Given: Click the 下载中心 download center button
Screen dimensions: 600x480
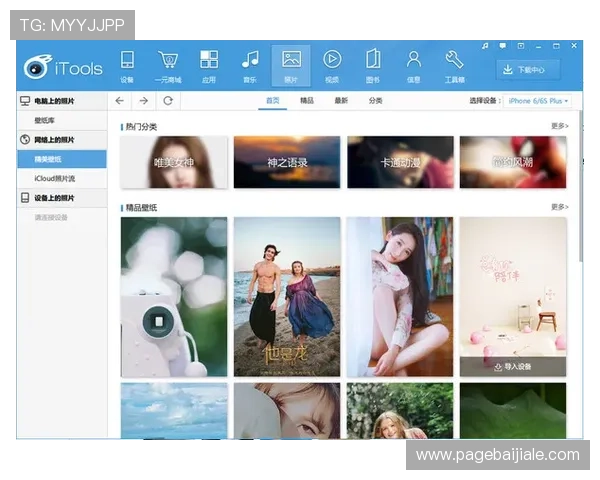Looking at the screenshot, I should (527, 70).
